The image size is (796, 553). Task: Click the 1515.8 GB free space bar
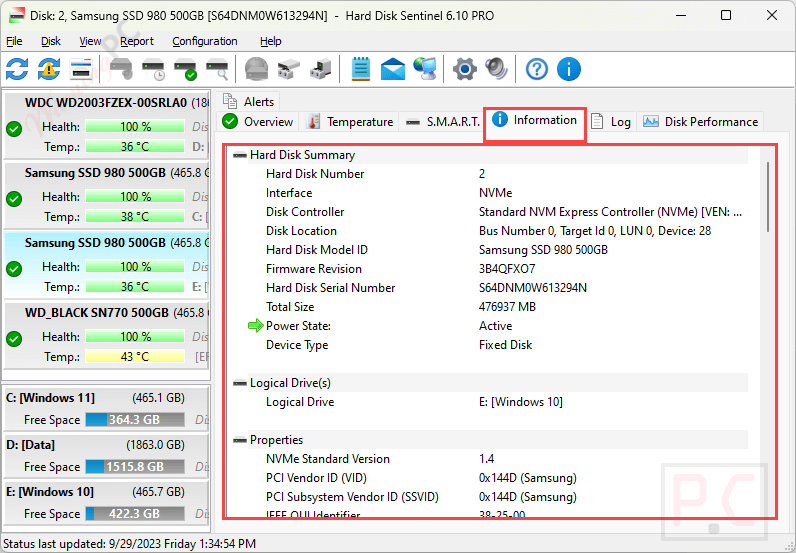coord(135,467)
